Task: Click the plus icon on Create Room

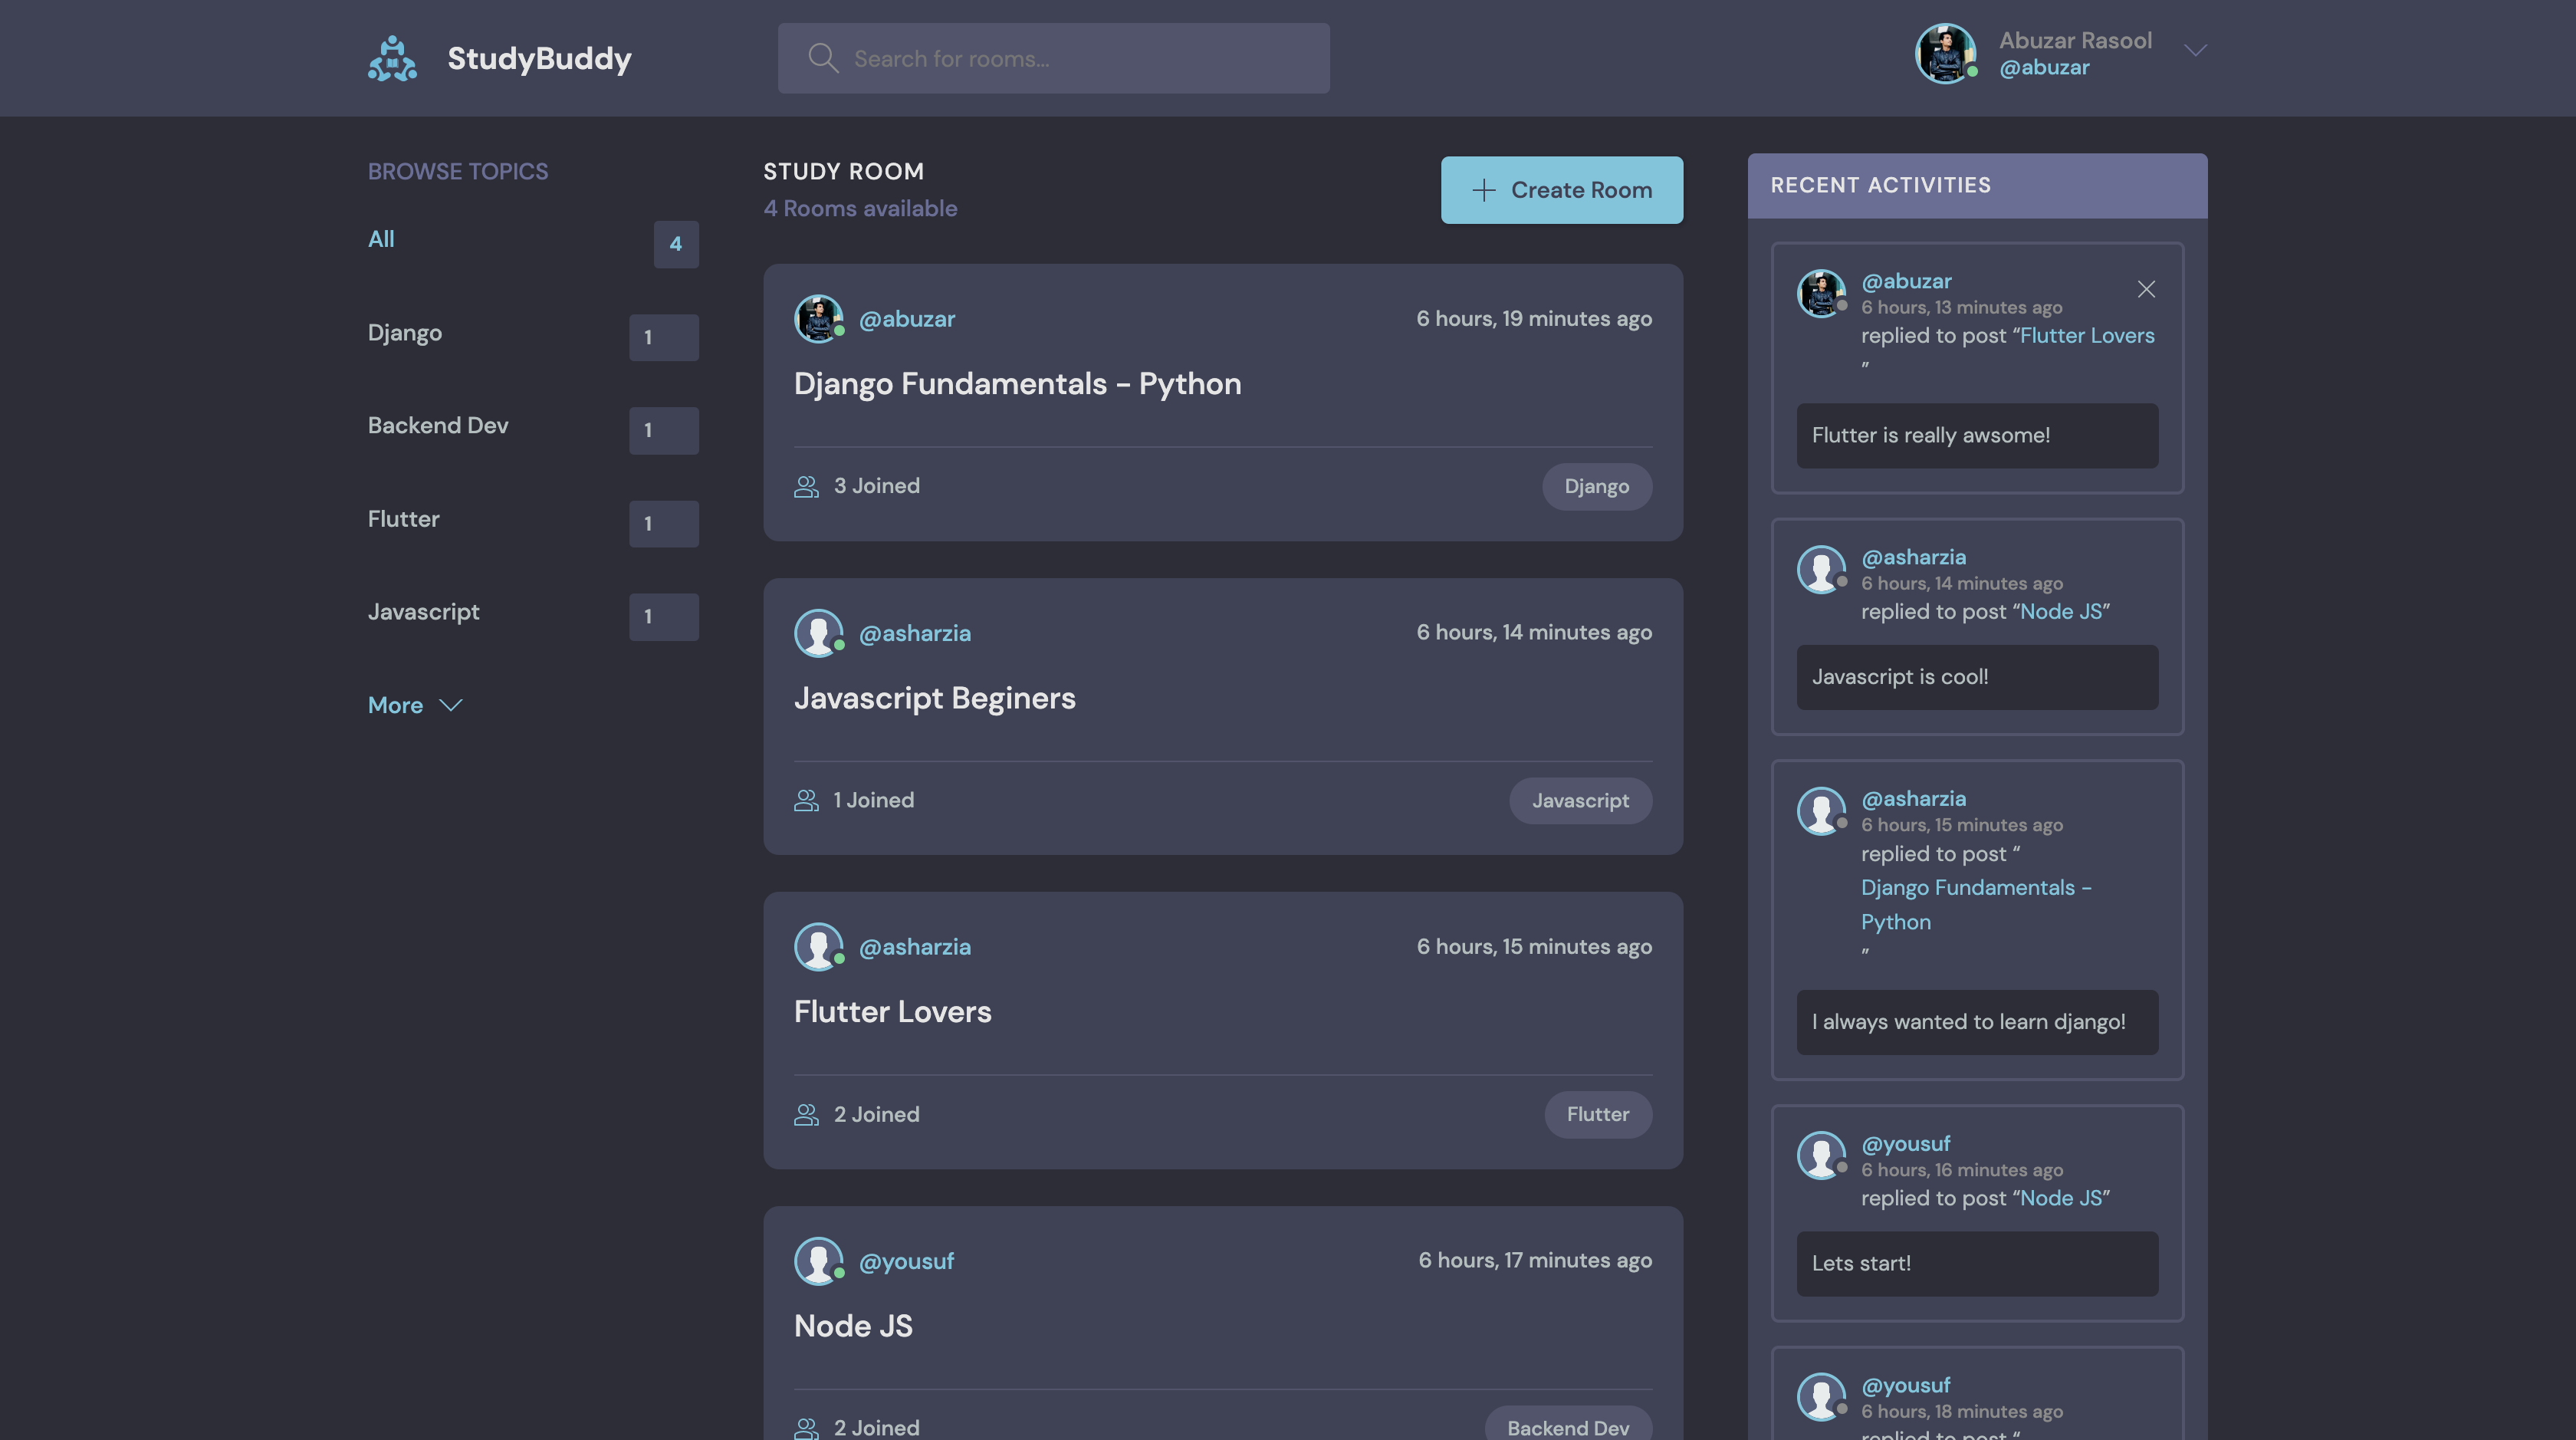Action: [x=1484, y=190]
